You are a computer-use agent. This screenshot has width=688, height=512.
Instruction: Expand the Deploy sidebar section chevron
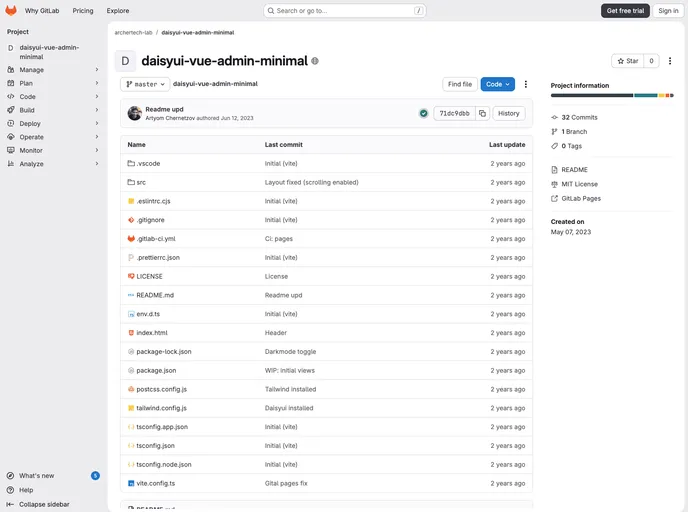click(97, 123)
